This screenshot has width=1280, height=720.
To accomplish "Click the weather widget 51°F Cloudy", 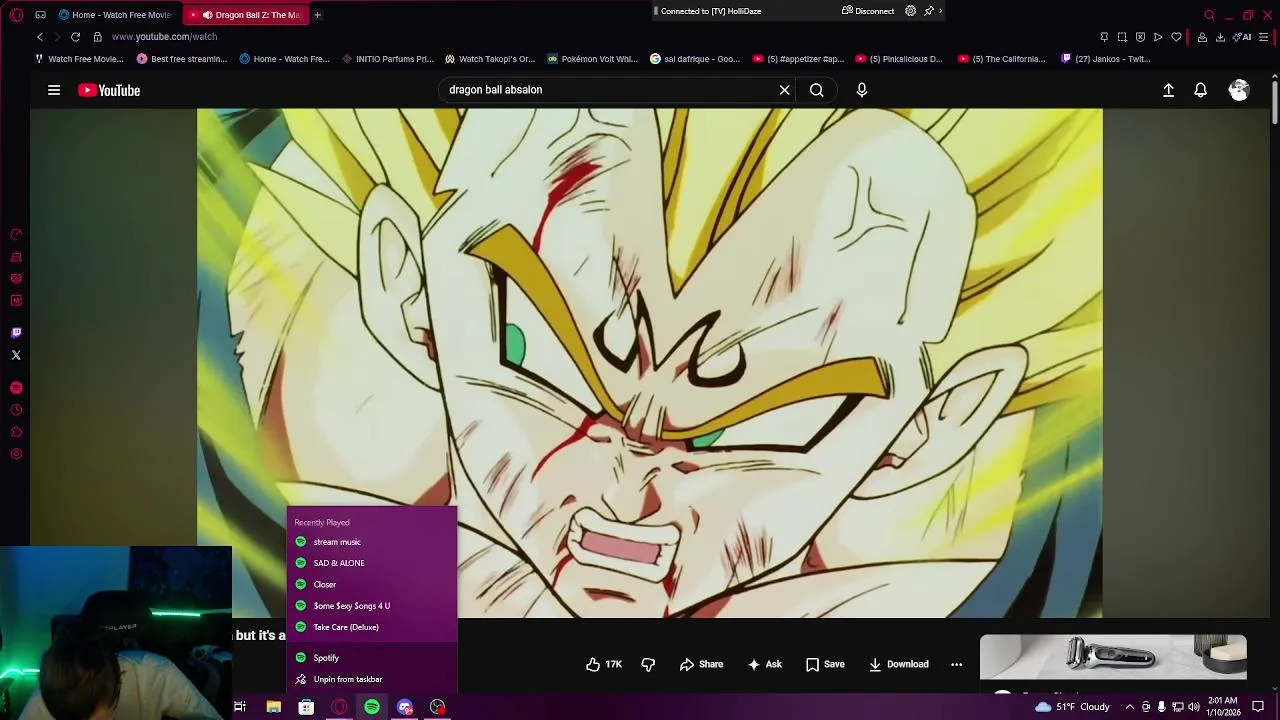I will [1072, 707].
